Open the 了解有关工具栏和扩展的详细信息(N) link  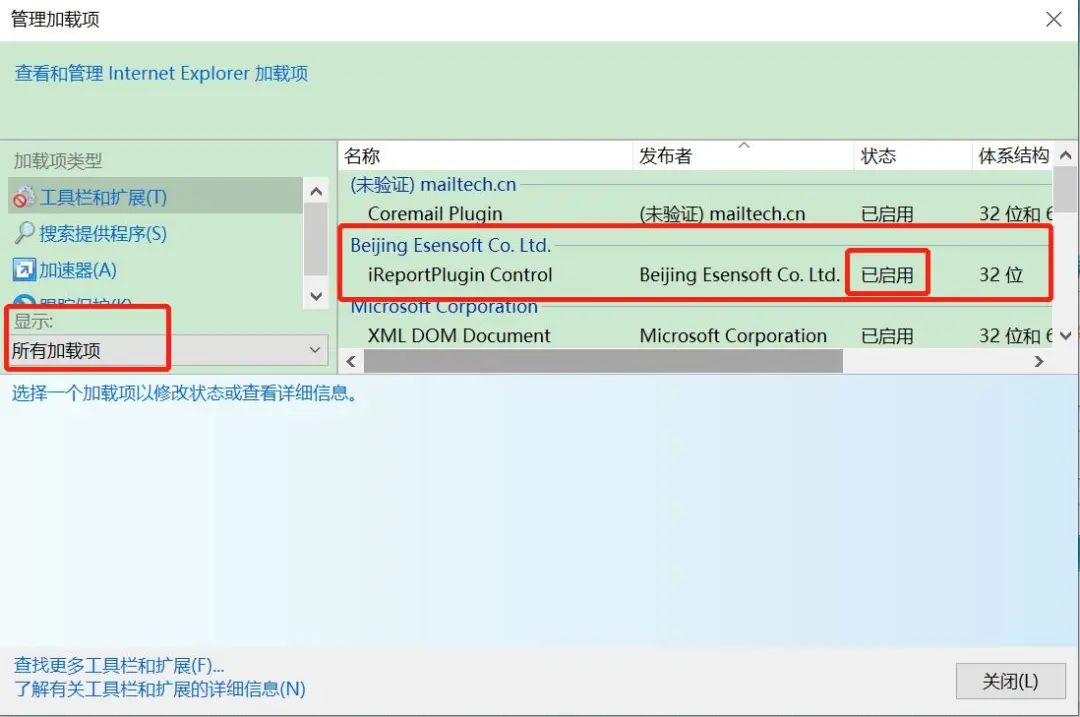pos(160,689)
